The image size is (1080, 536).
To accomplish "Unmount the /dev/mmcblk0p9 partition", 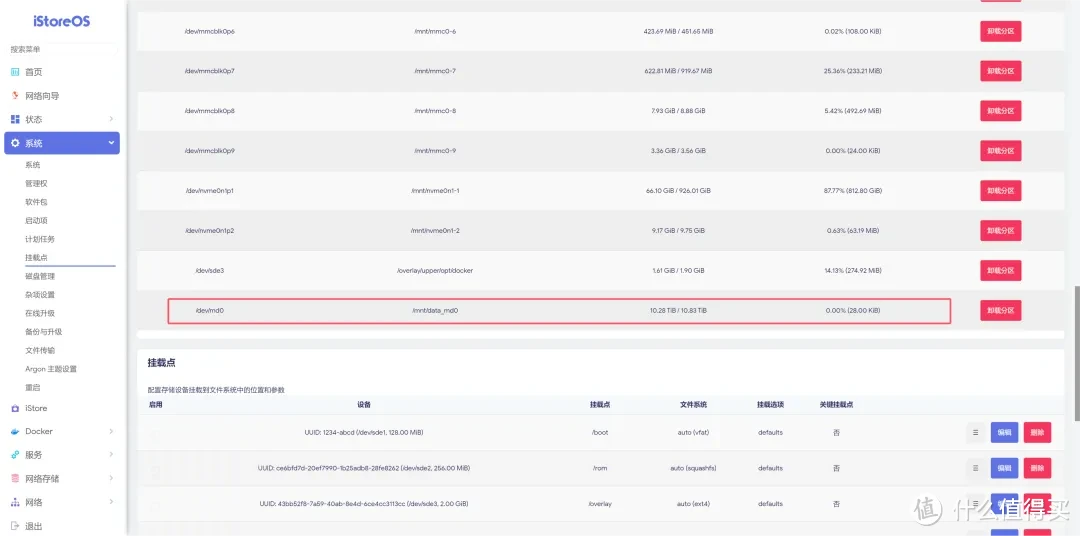I will click(1000, 151).
